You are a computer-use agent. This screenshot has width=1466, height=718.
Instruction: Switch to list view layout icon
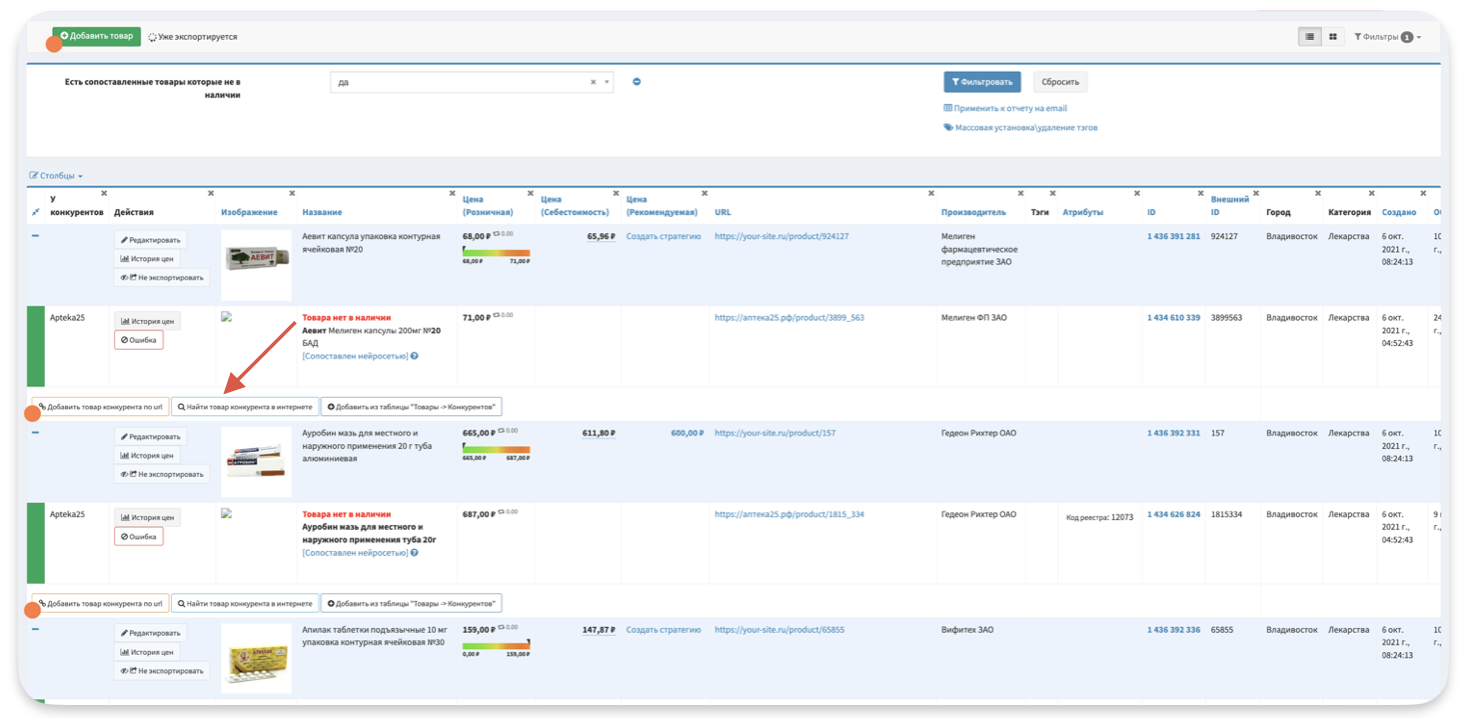coord(1309,37)
